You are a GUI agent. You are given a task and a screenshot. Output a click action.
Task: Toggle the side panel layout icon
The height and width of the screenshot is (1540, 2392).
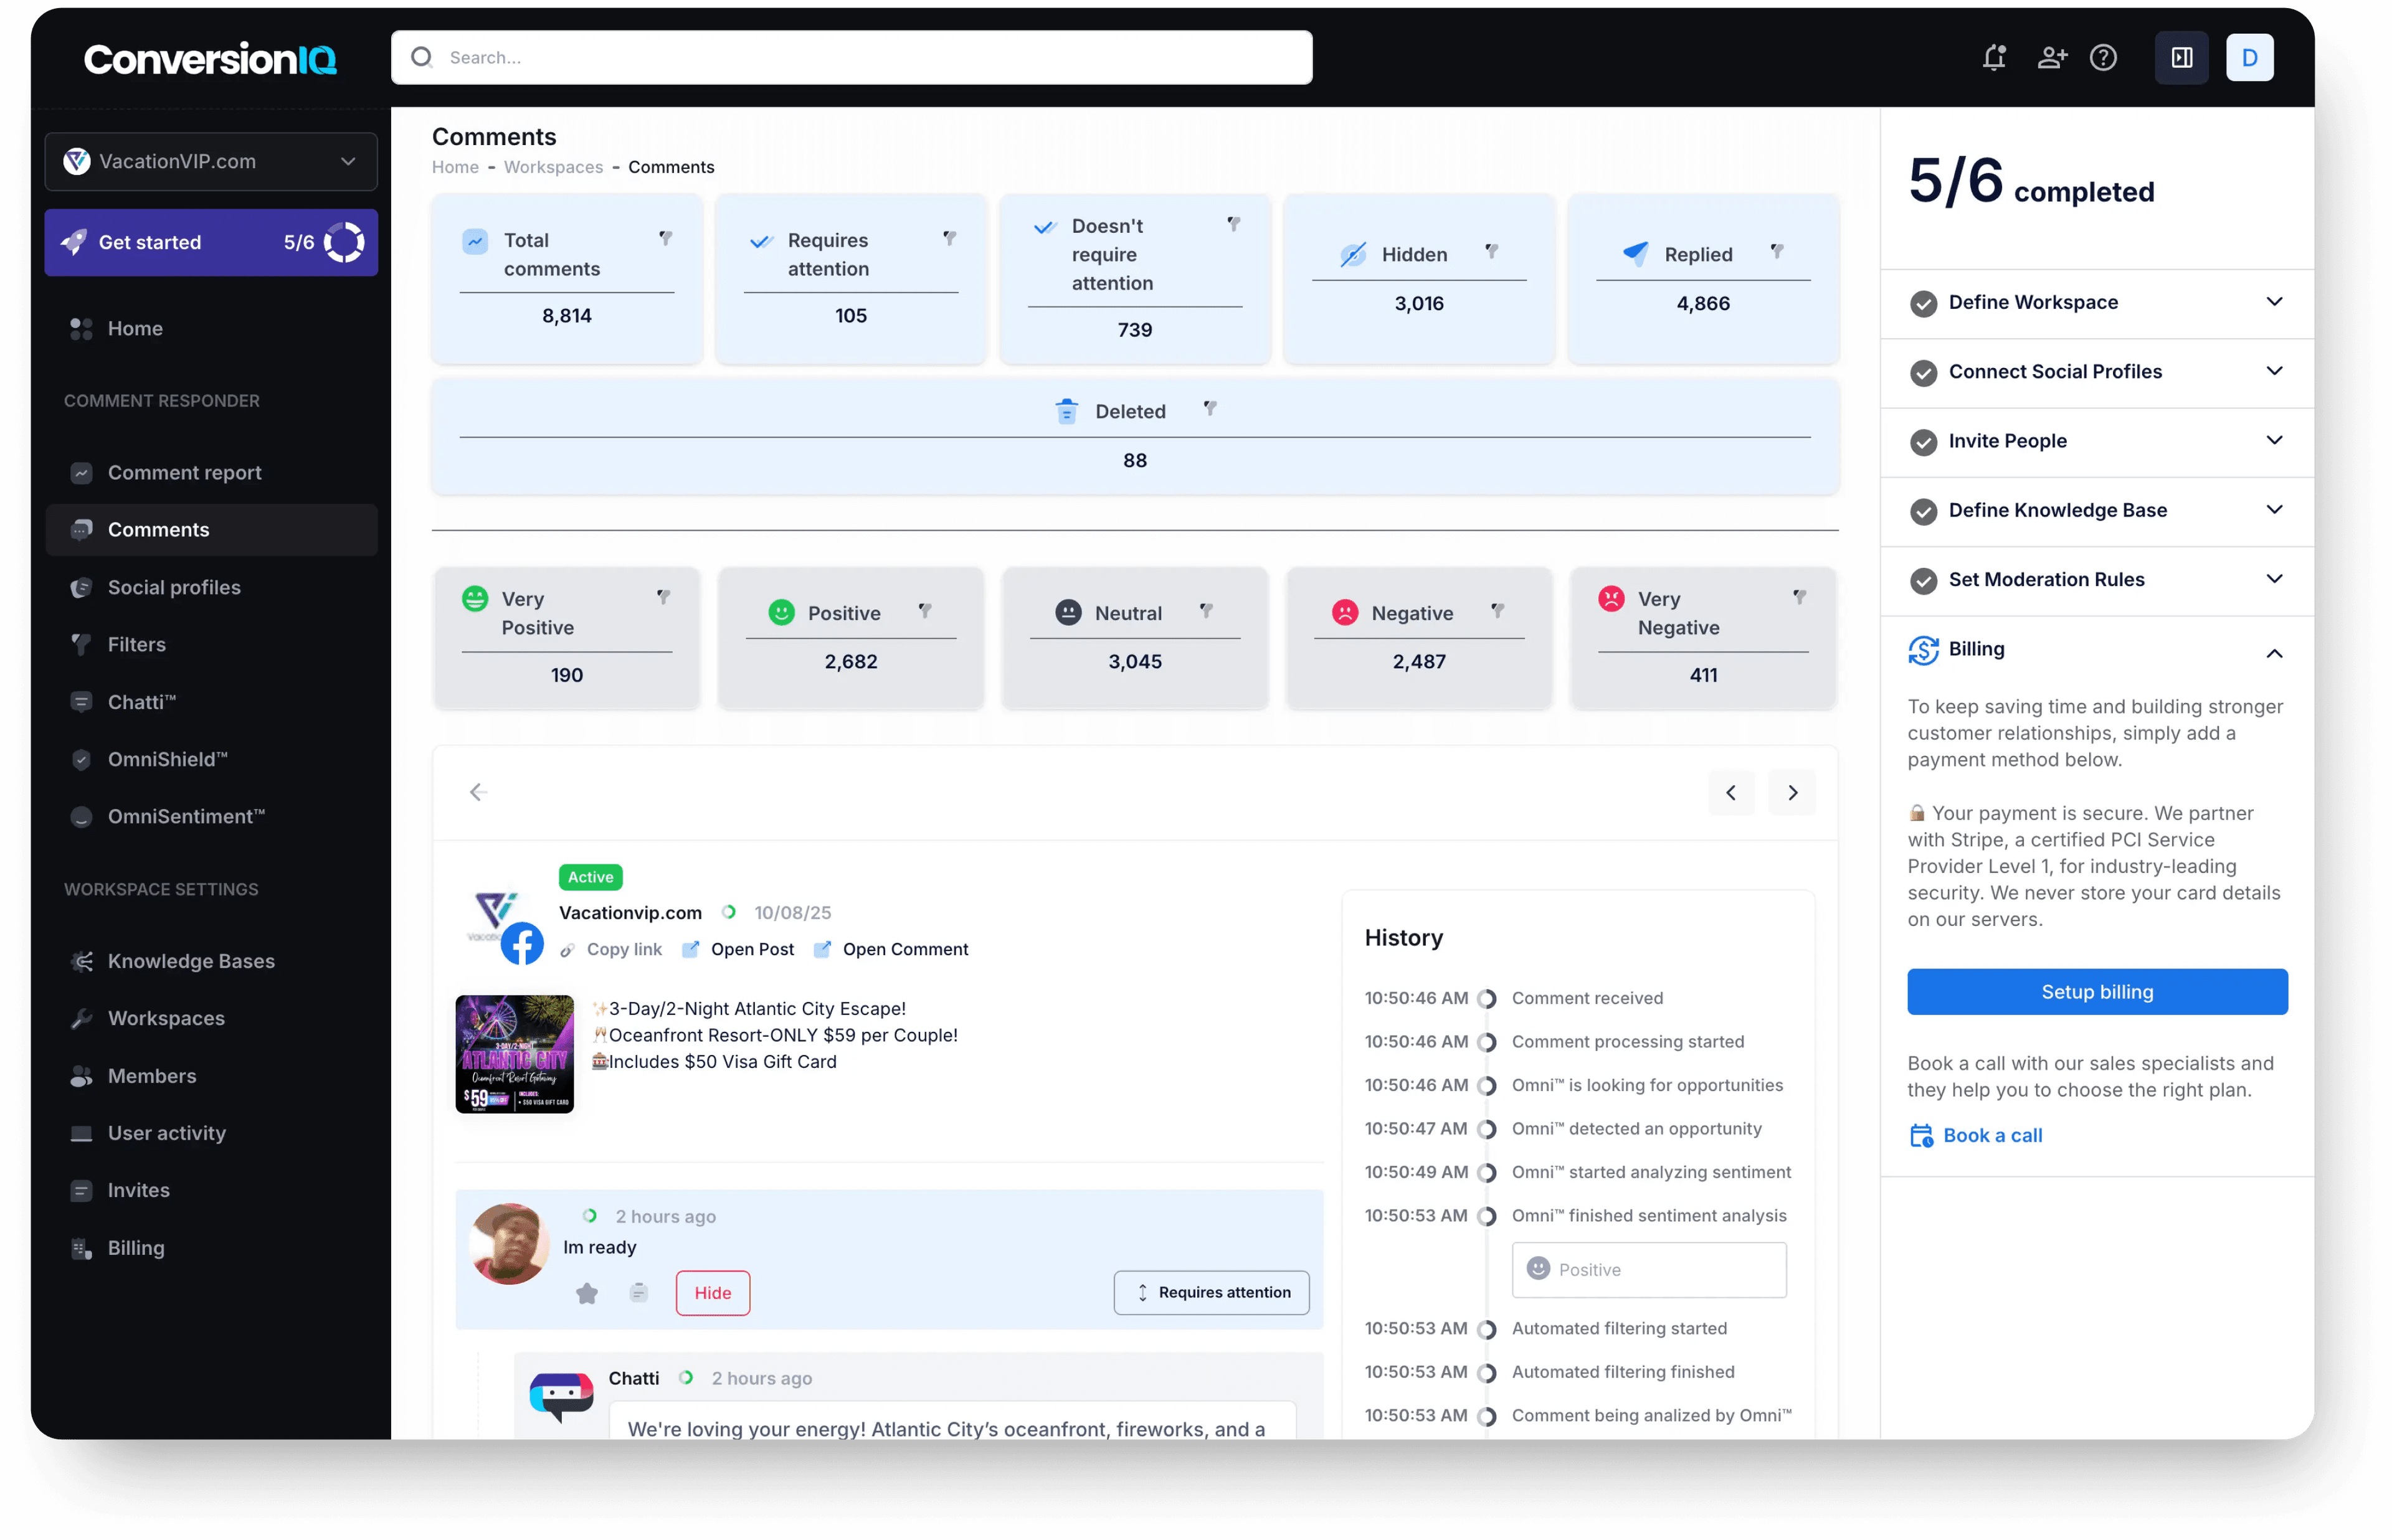tap(2181, 58)
